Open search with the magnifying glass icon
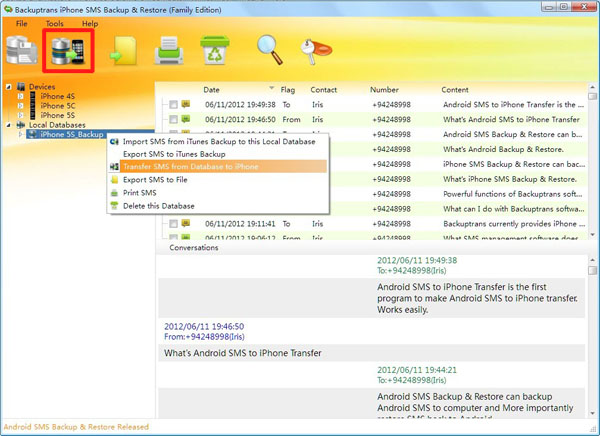Image resolution: width=600 pixels, height=436 pixels. (270, 49)
